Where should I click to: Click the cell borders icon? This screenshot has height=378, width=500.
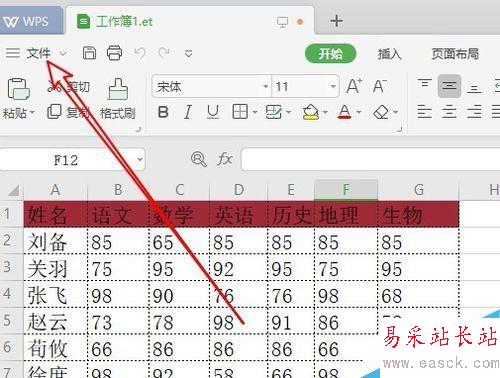pos(240,112)
